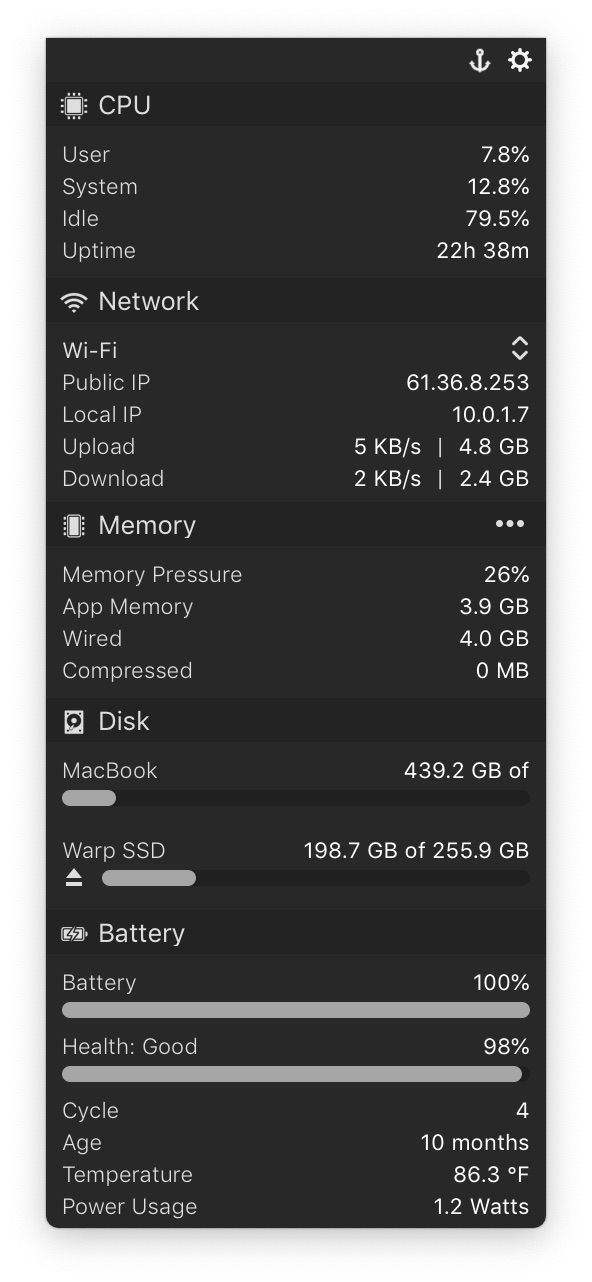Click the Local IP address 10.0.1.7
This screenshot has width=592, height=1282.
(490, 415)
